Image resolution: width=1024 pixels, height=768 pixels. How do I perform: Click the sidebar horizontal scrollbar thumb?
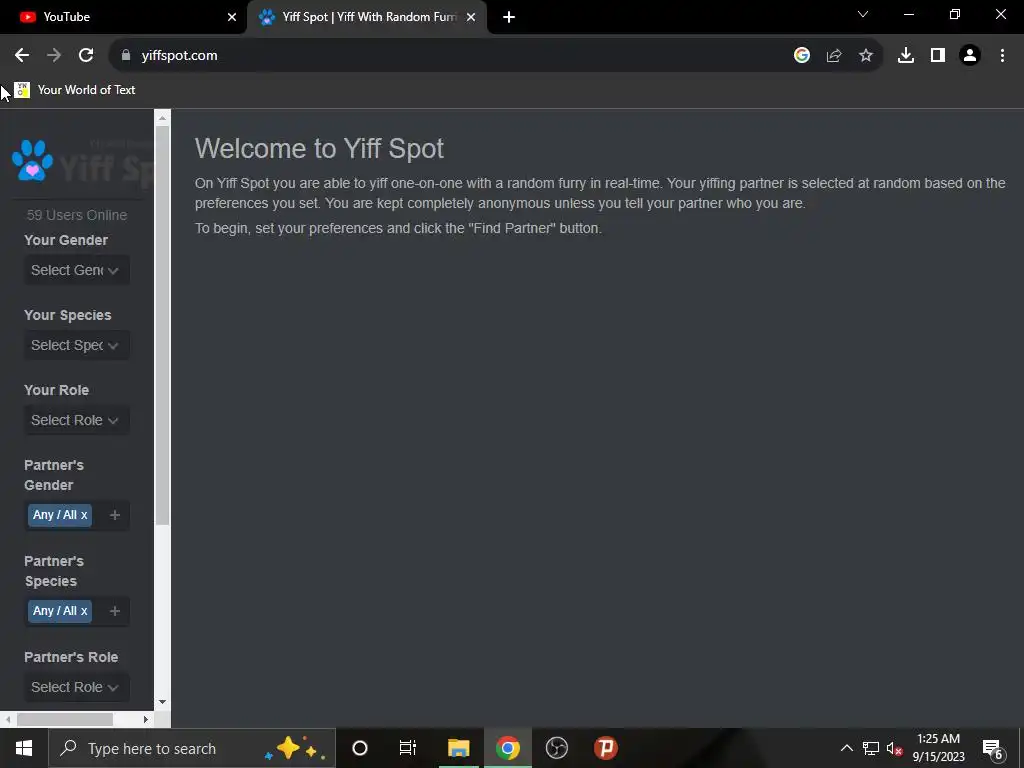pos(65,720)
